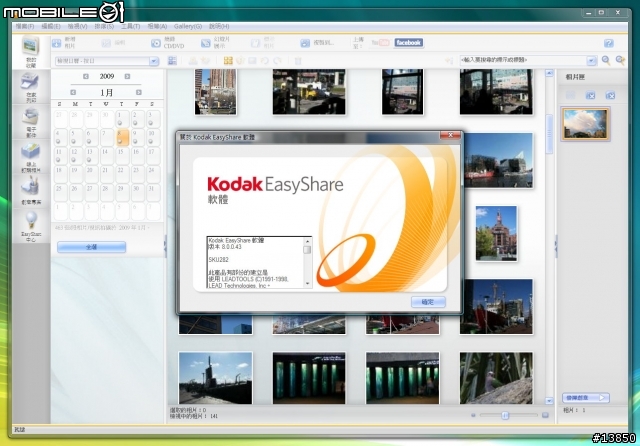This screenshot has height=446, width=640.
Task: Click the large thumbnails icon right of zoom slider
Action: [545, 415]
